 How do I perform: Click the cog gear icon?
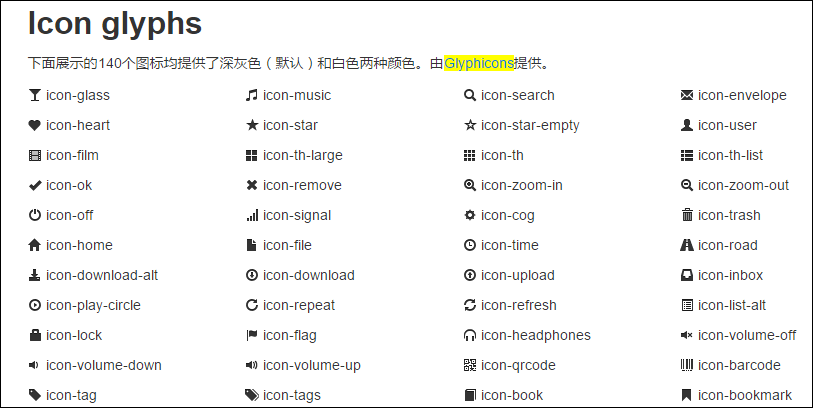[x=470, y=215]
